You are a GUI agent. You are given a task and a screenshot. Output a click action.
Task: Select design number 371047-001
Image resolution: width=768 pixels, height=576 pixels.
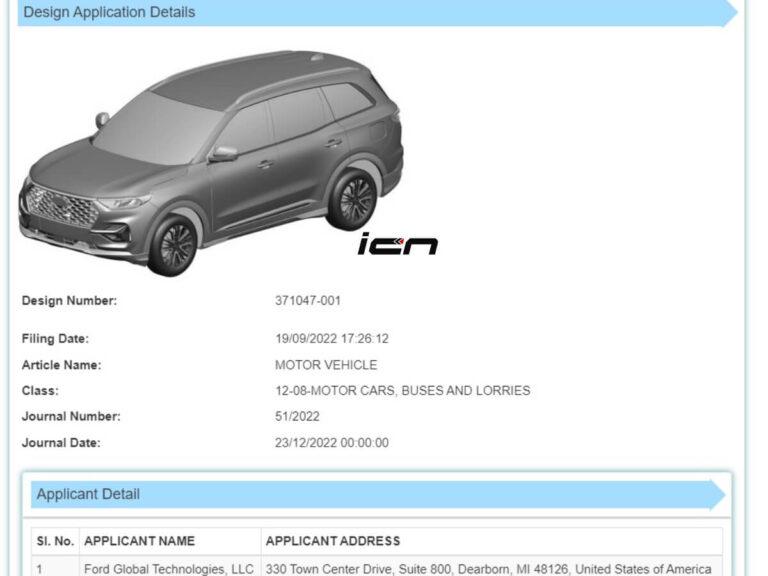(x=308, y=300)
